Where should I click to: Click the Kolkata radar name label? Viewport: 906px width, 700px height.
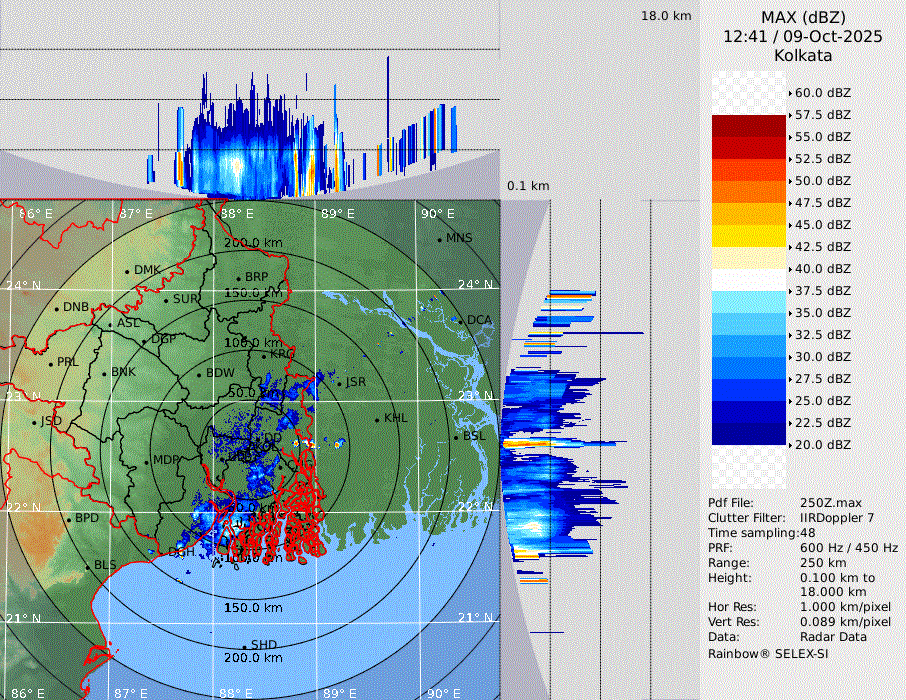pyautogui.click(x=803, y=55)
